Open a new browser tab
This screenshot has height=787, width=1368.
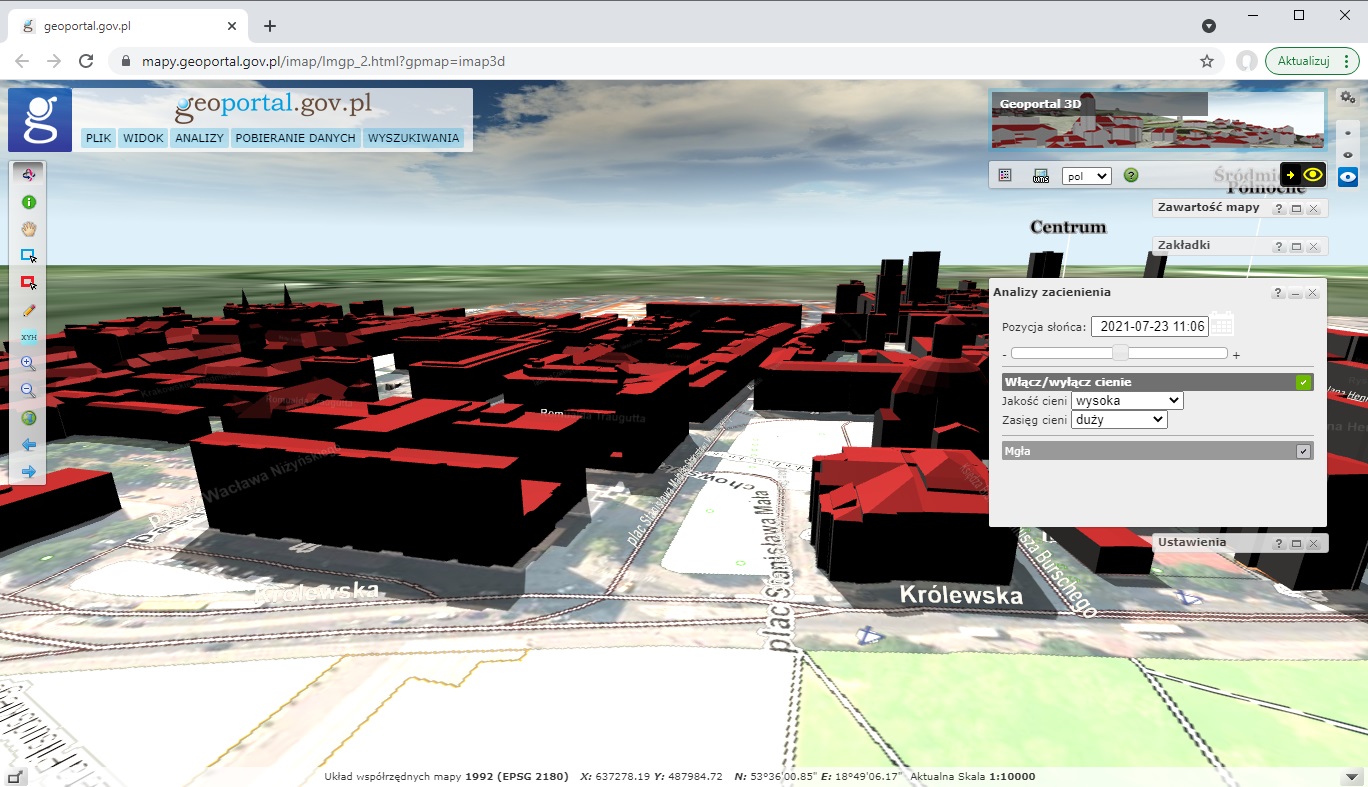pyautogui.click(x=269, y=26)
